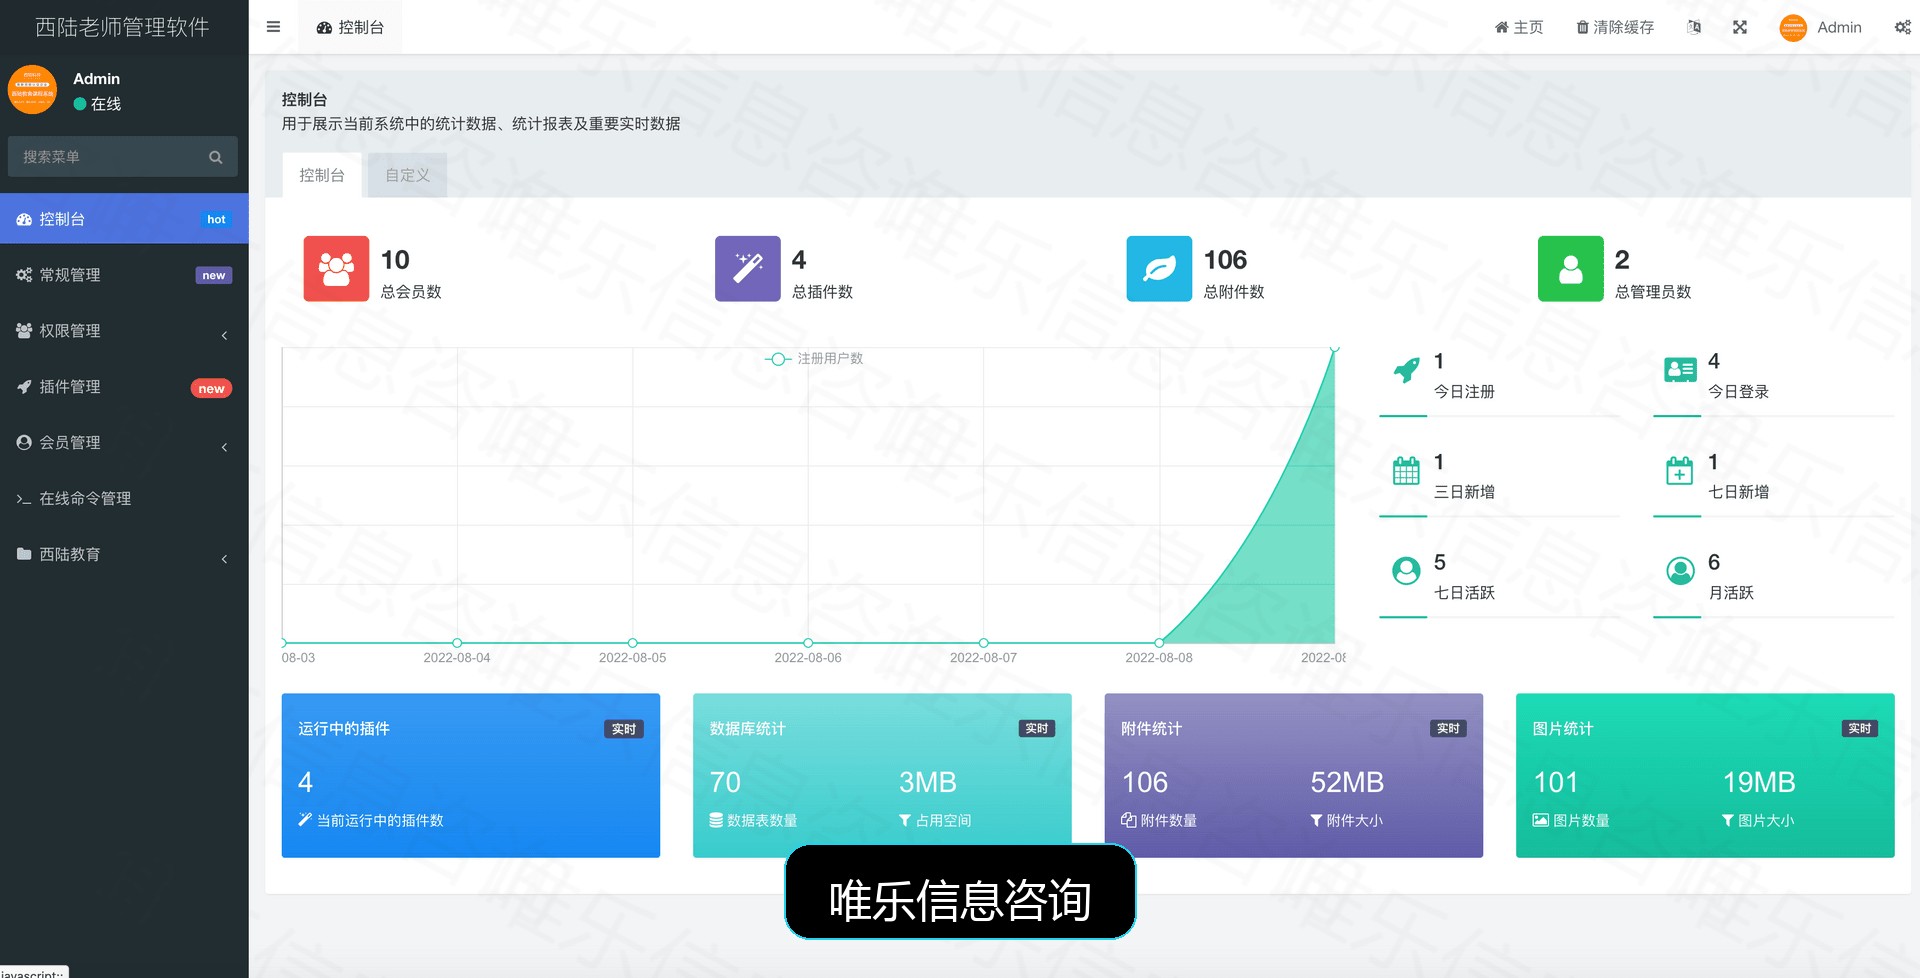Viewport: 1920px width, 978px height.
Task: Click the rocket icon beside 今日注册
Action: tap(1406, 370)
